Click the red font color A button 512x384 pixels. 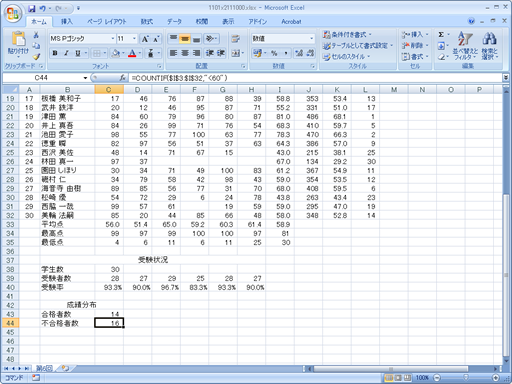tap(132, 53)
